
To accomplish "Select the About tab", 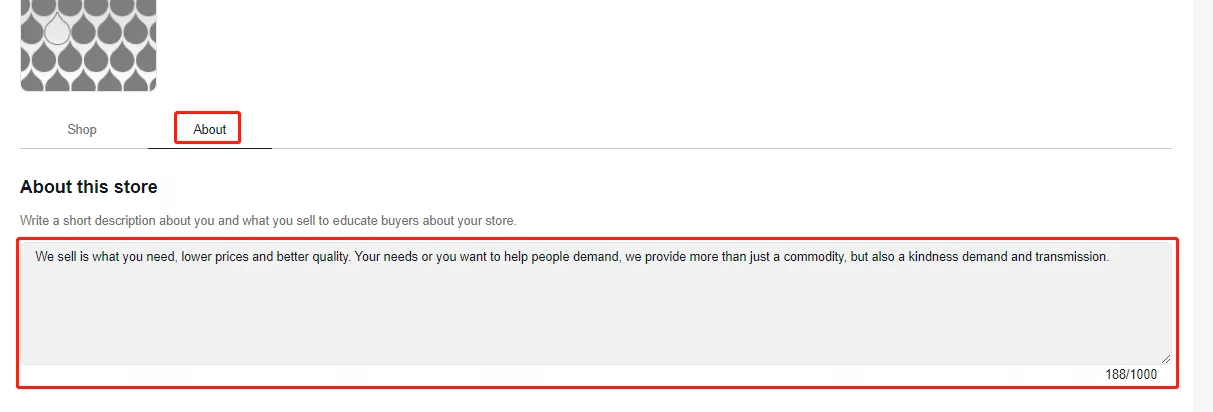I will click(210, 130).
